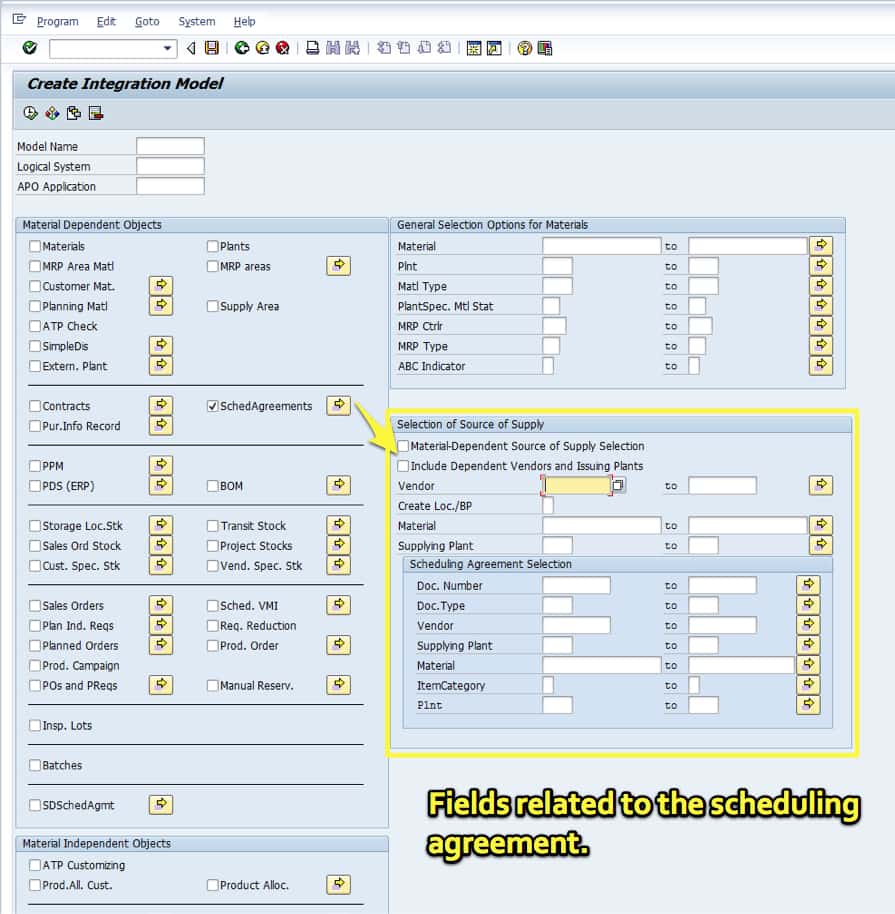Image resolution: width=895 pixels, height=914 pixels.
Task: Tick Material-Dependent Source of Supply Selection
Action: tap(403, 446)
